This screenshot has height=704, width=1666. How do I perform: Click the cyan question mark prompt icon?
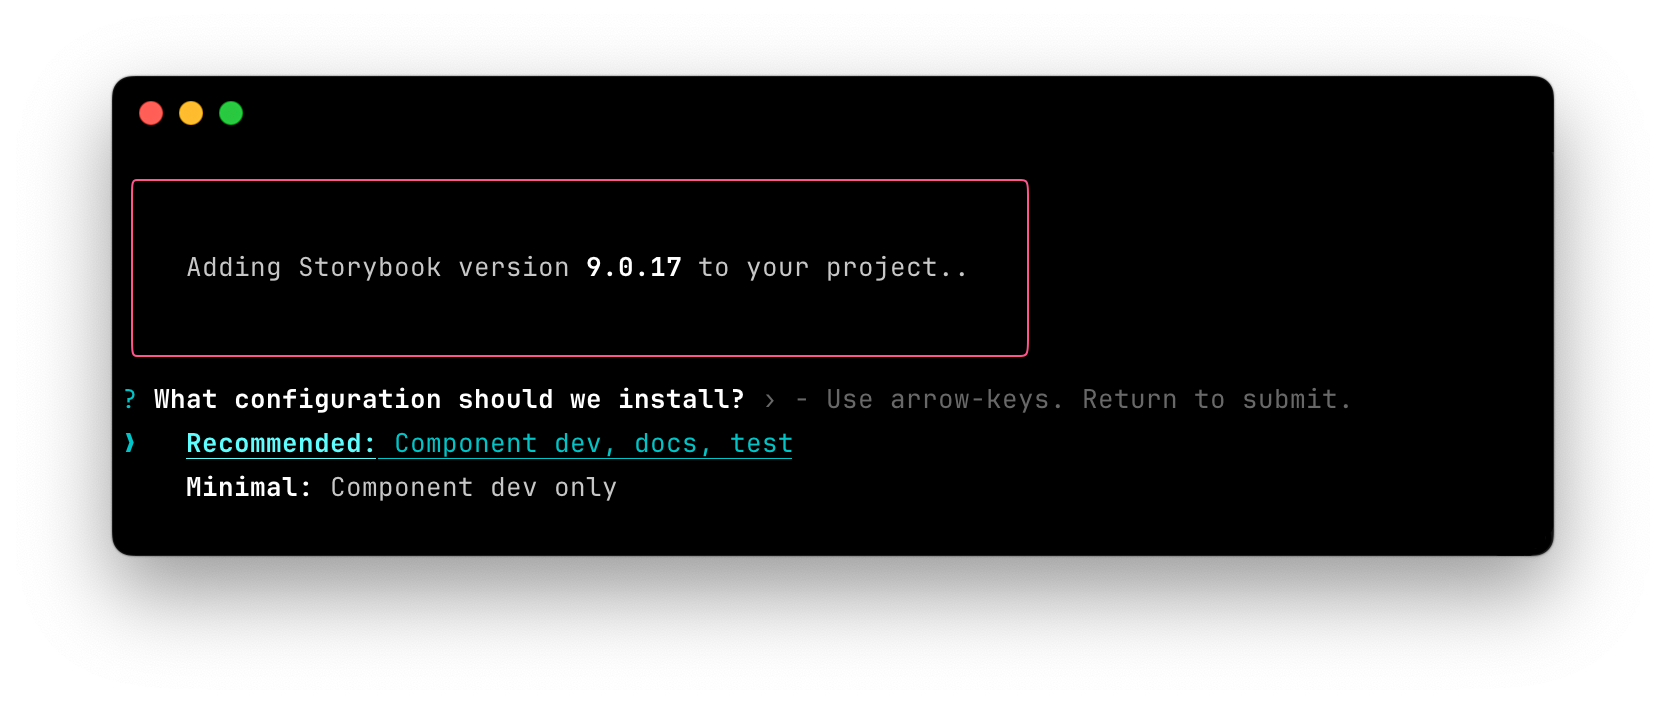coord(129,399)
